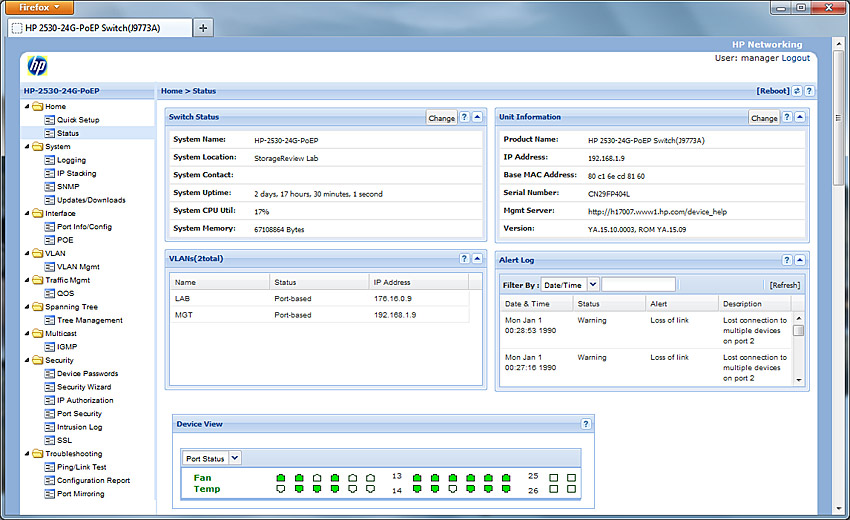850x520 pixels.
Task: Click the Home folder icon
Action: (x=37, y=106)
